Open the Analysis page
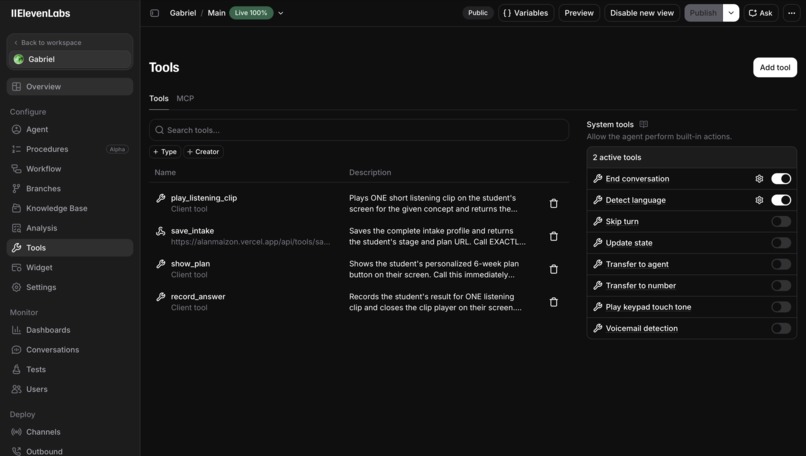 pos(70,228)
